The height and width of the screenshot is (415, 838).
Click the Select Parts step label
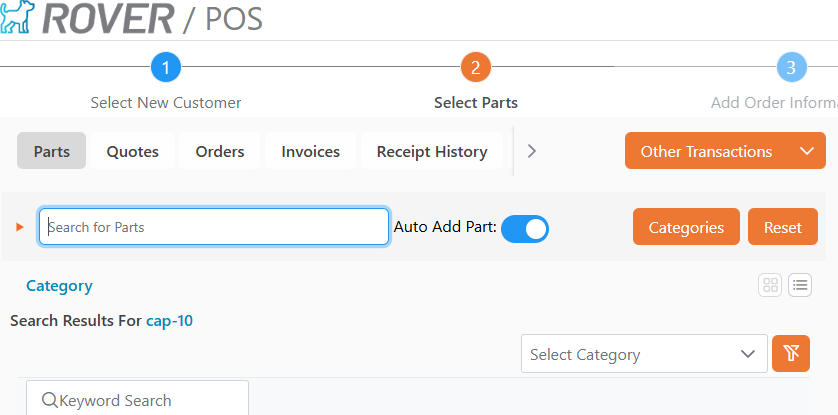(476, 102)
